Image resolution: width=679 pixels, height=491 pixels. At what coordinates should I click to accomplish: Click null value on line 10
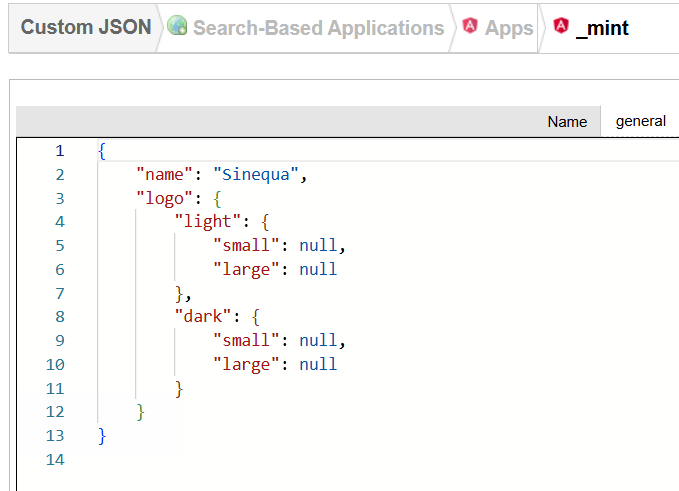click(318, 364)
